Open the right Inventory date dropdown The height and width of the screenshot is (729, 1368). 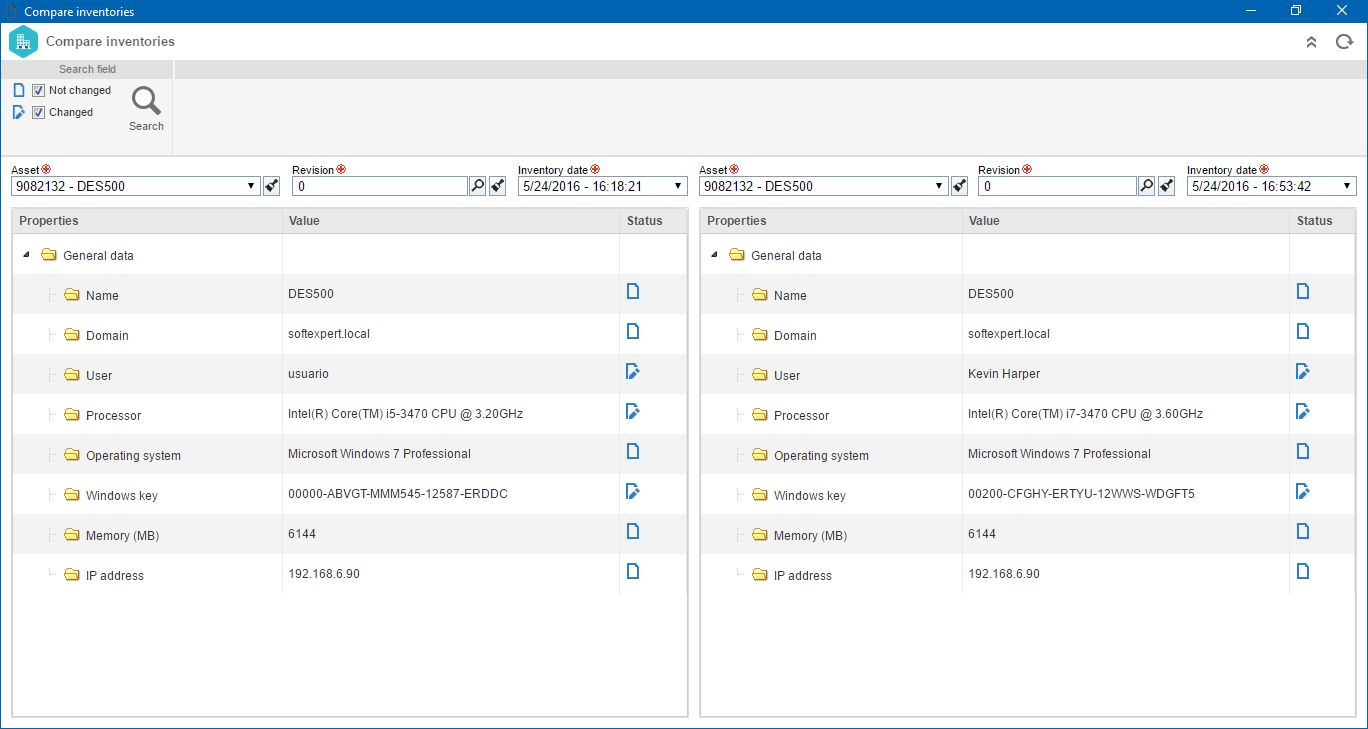[x=1348, y=186]
